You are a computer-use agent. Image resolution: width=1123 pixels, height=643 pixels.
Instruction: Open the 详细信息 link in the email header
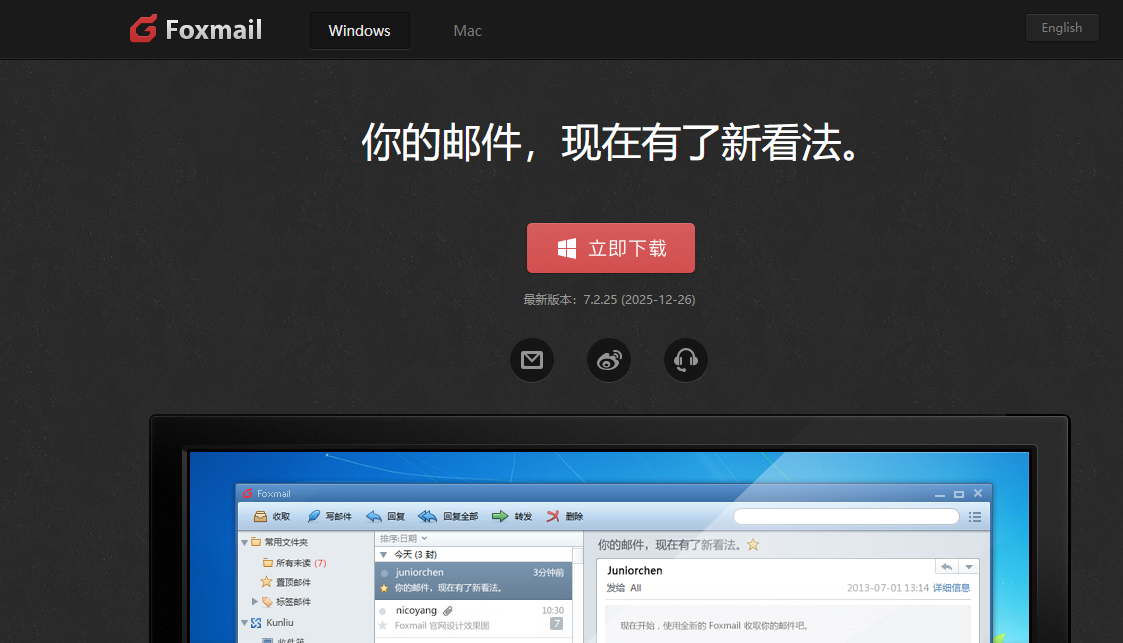[x=951, y=587]
